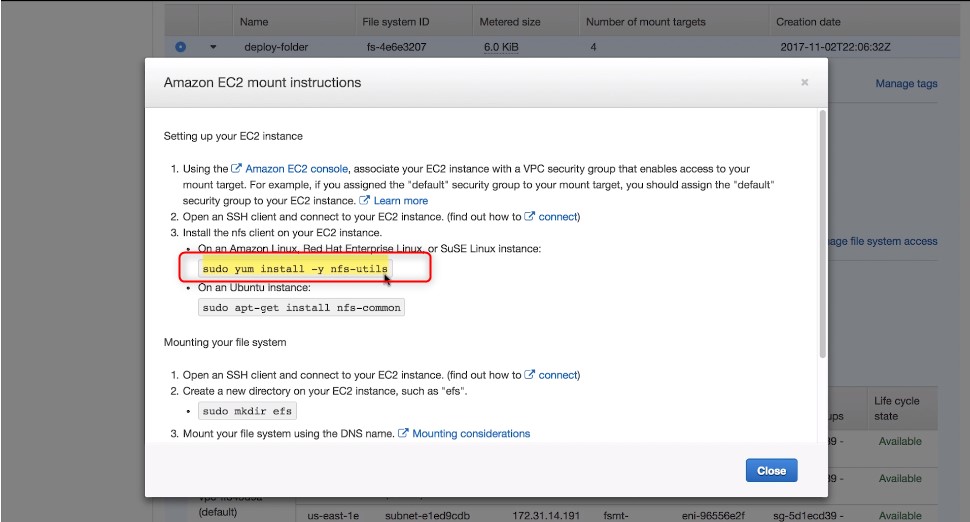Select the deploy-folder radio button
This screenshot has height=522, width=970.
coord(180,47)
